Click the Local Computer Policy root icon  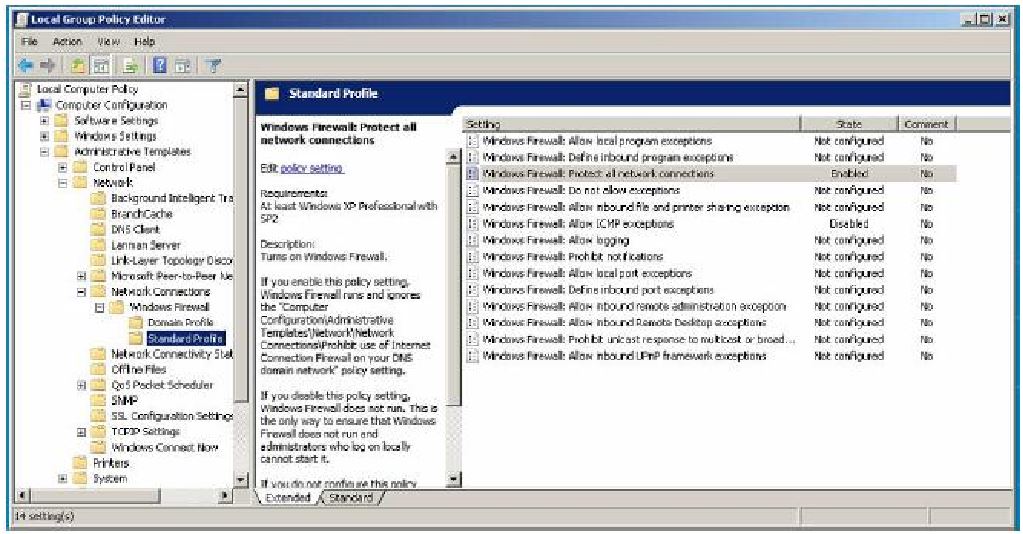[x=25, y=89]
